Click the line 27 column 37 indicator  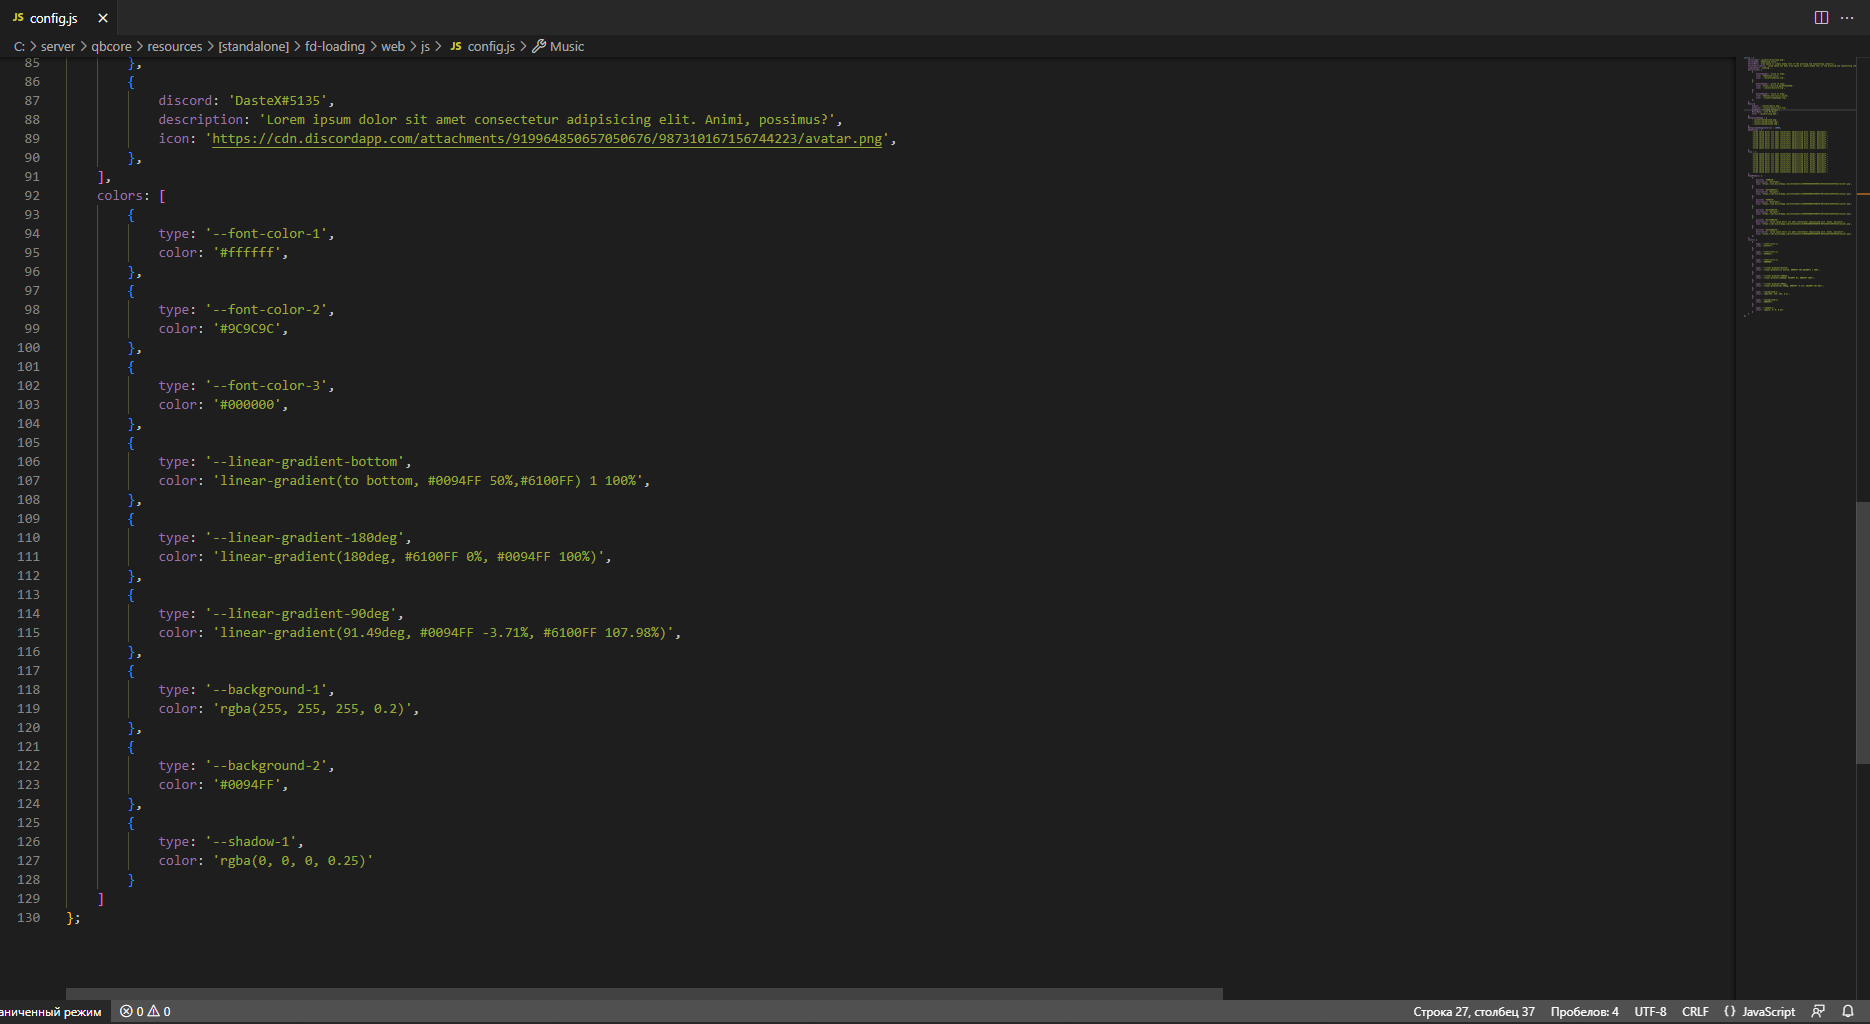click(x=1473, y=1011)
